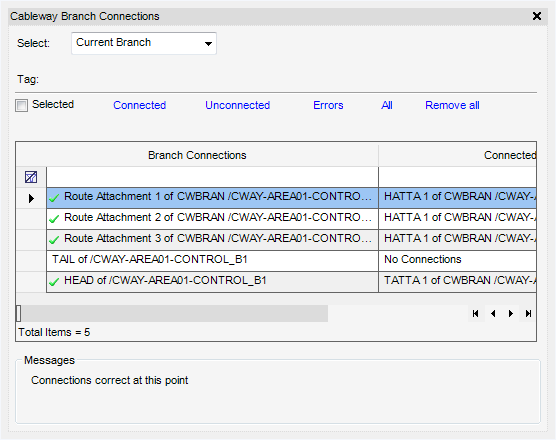Close the Cableway Branch Connections panel
Image resolution: width=556 pixels, height=440 pixels.
tap(537, 16)
